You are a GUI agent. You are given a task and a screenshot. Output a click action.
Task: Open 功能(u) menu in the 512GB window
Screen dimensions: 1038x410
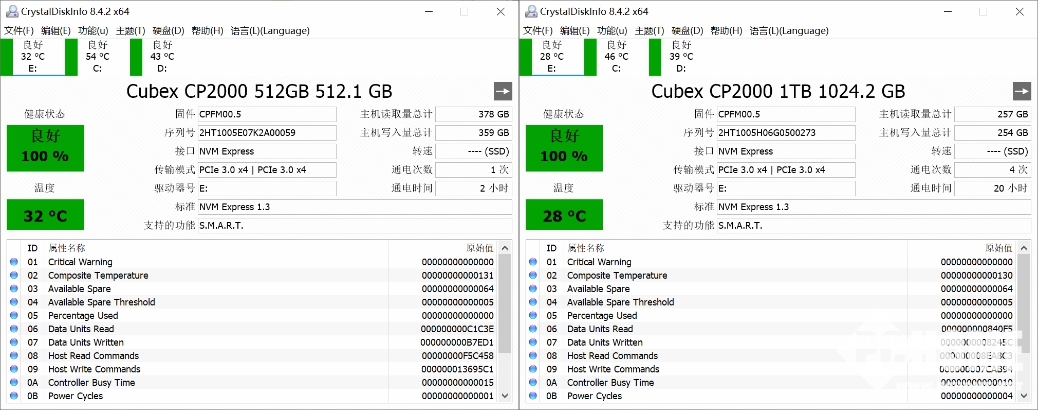click(x=93, y=31)
